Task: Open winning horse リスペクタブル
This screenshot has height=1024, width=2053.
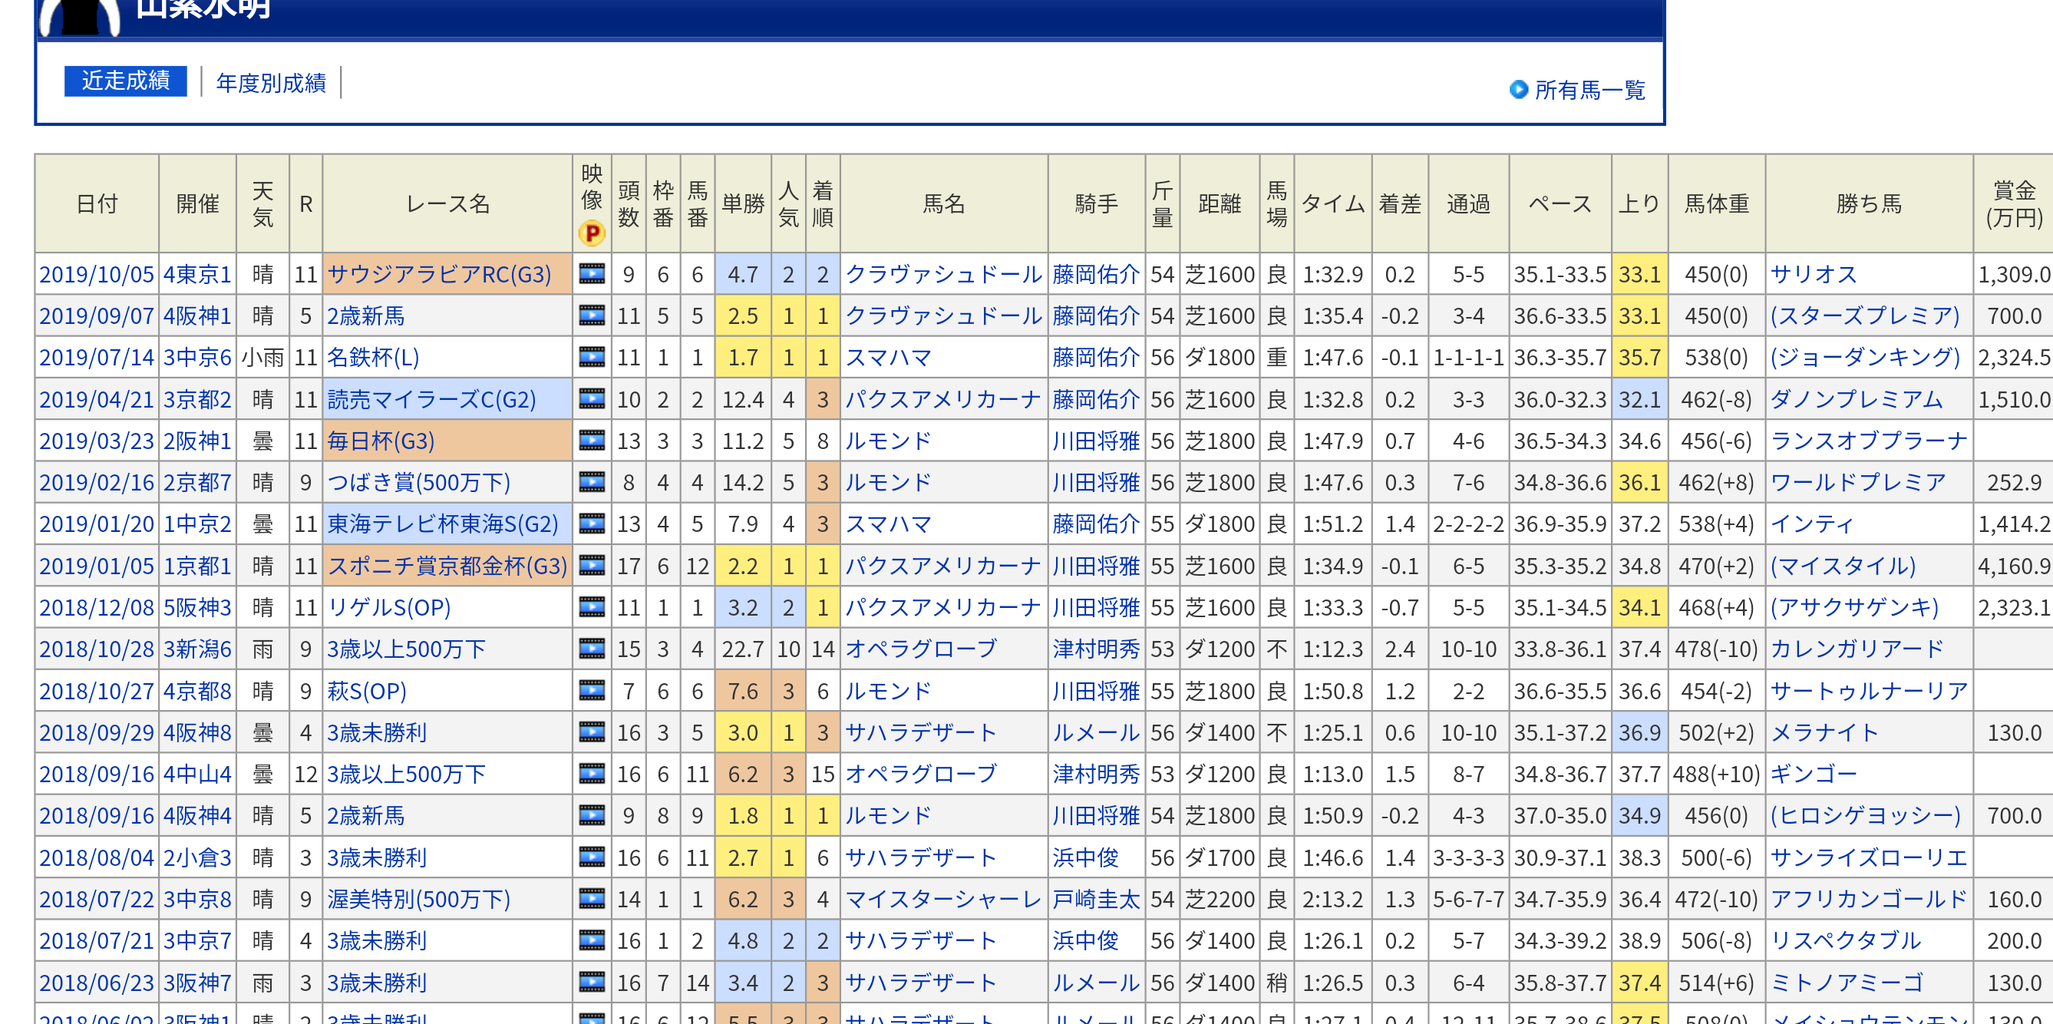Action: (1845, 941)
